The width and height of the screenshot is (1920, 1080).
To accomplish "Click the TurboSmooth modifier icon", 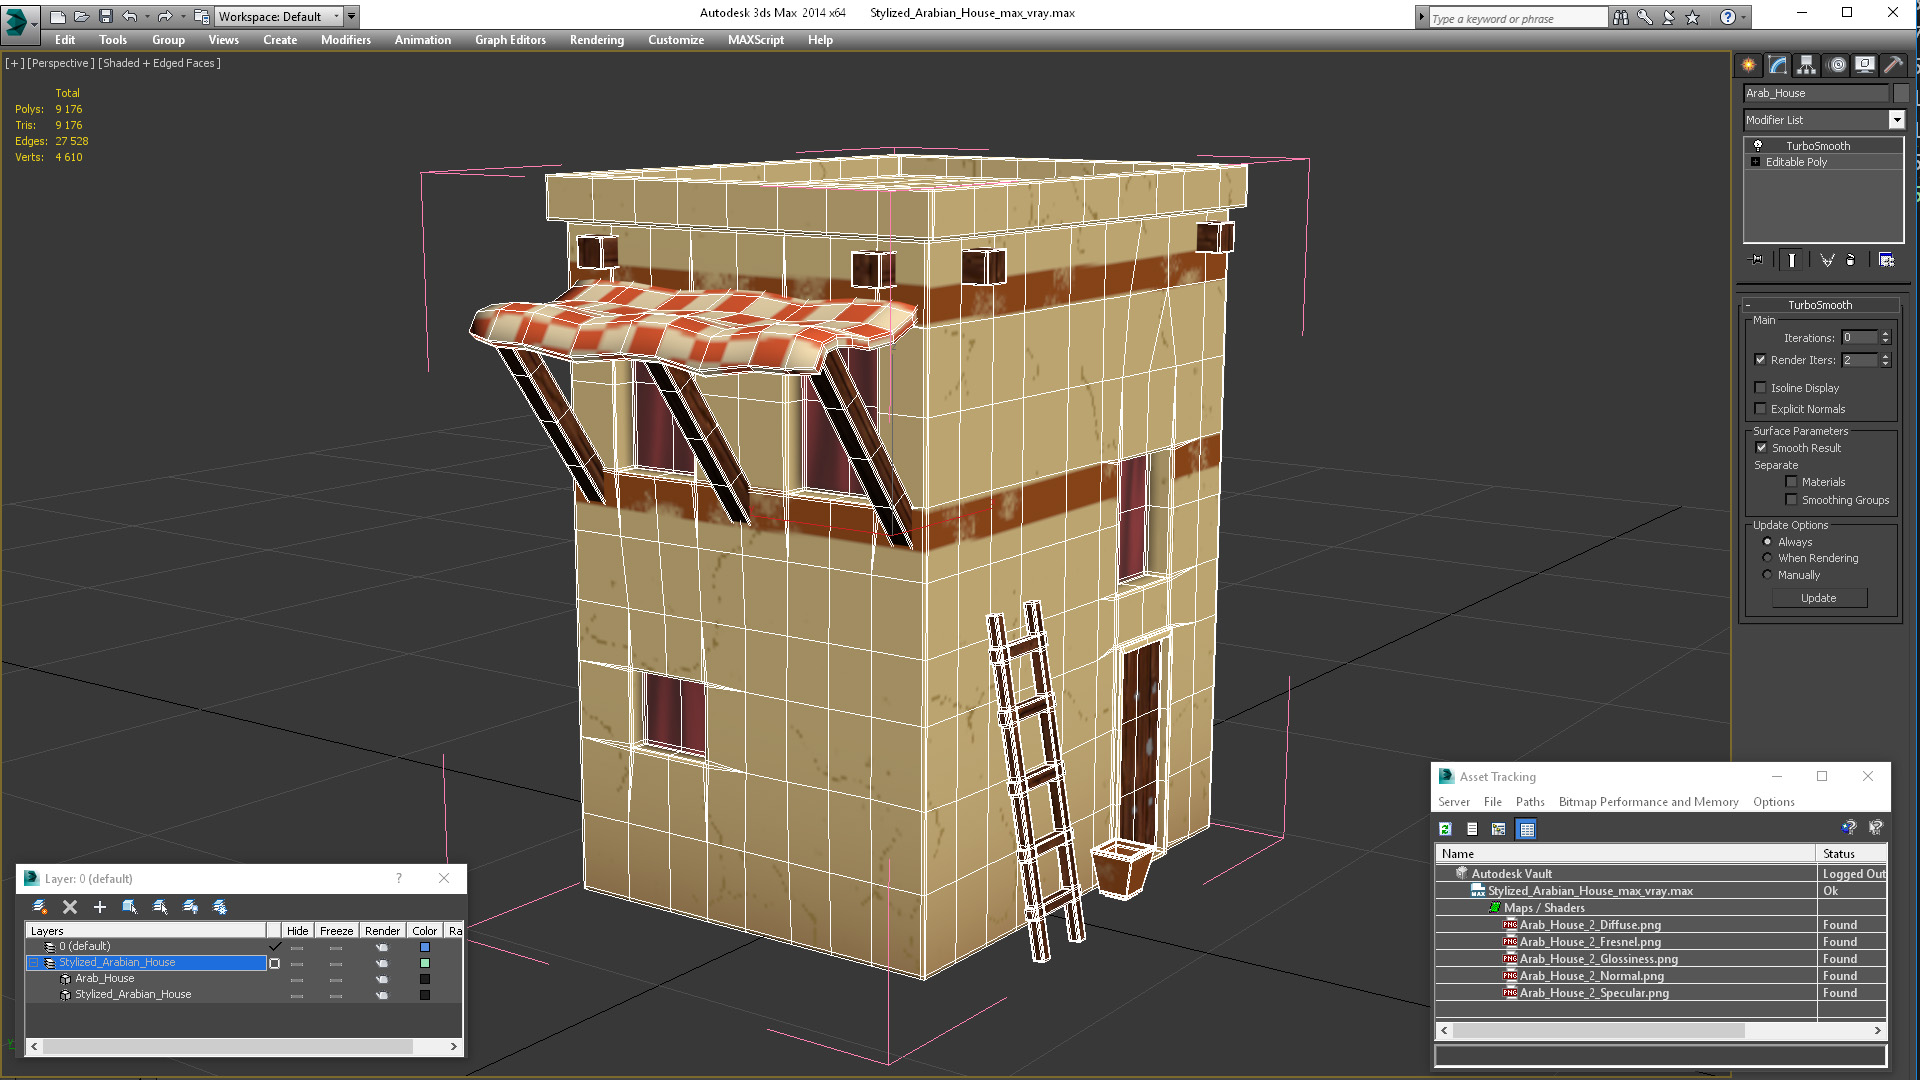I will (1758, 145).
